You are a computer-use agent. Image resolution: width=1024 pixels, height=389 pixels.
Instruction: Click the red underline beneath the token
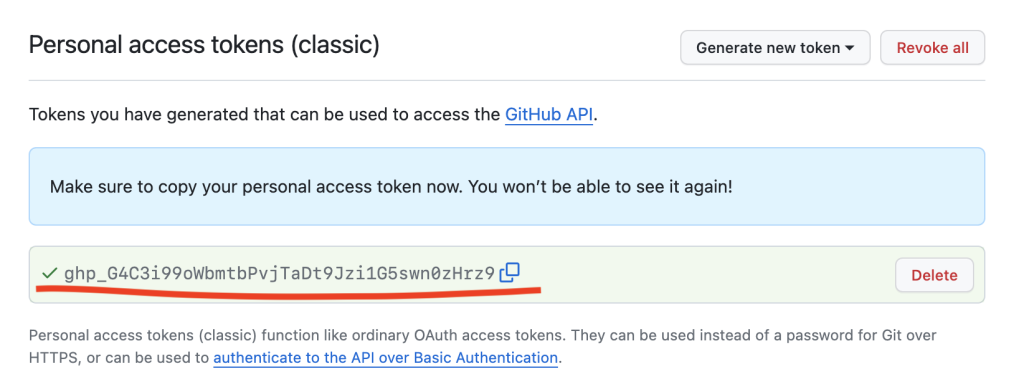tap(288, 292)
